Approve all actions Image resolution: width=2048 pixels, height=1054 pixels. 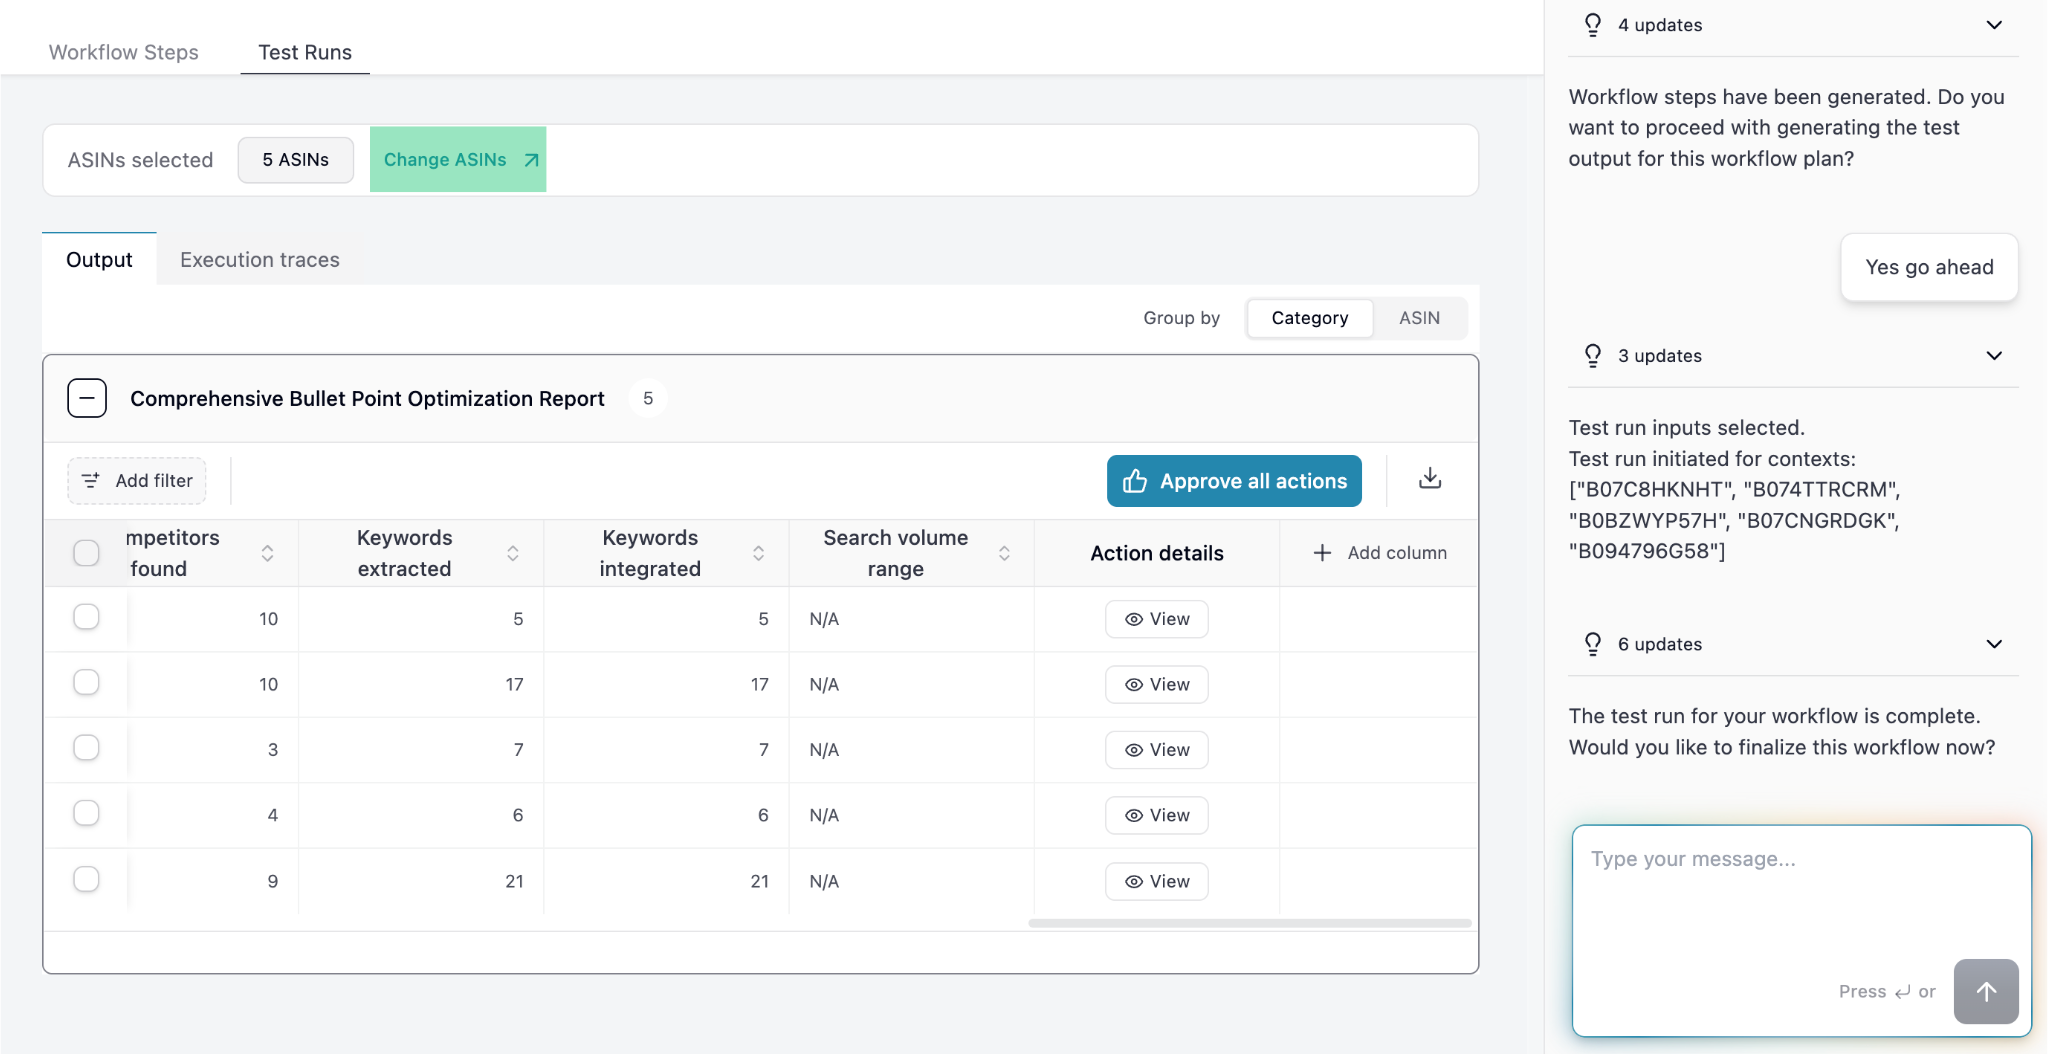tap(1234, 481)
